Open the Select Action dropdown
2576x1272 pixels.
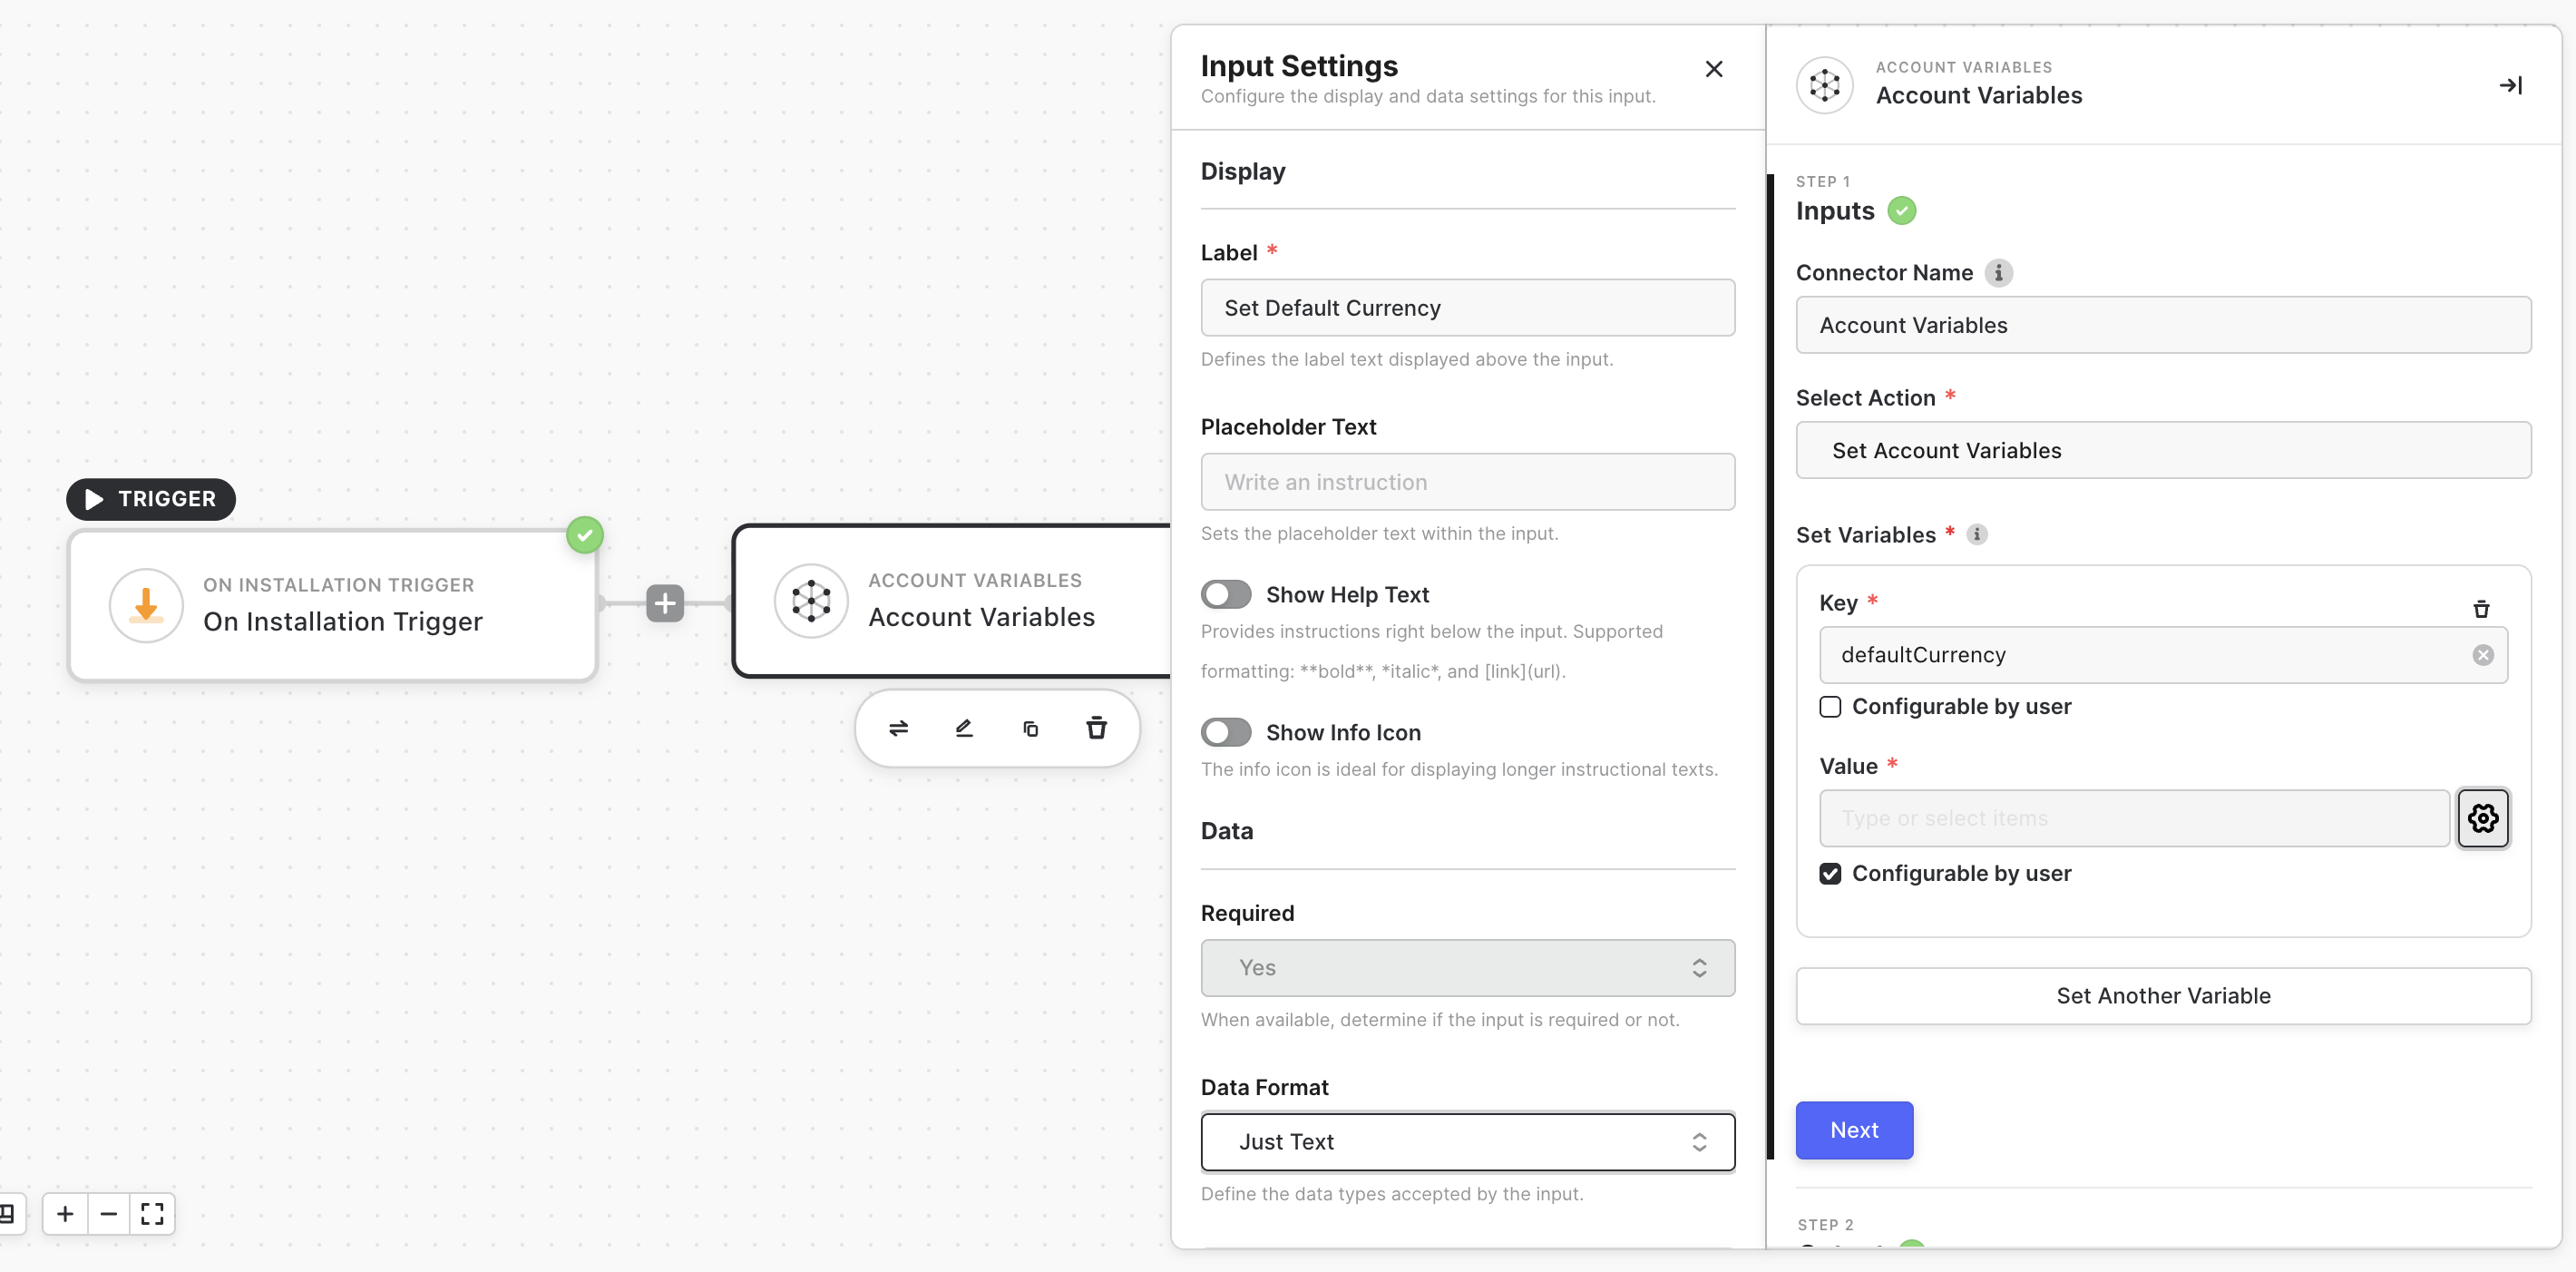(x=2163, y=451)
